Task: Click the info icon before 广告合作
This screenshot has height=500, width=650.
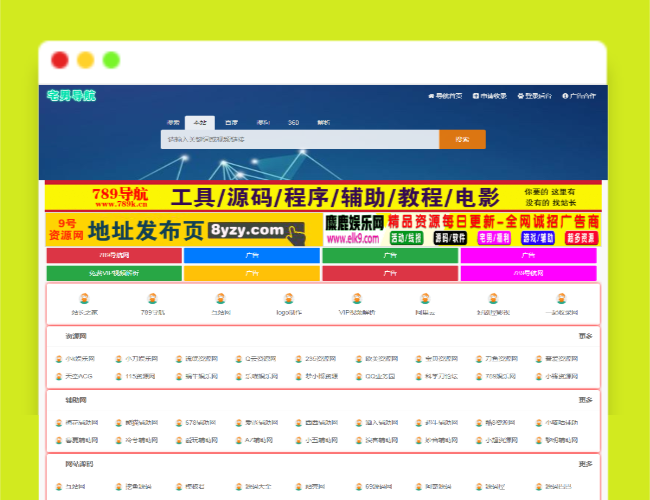Action: point(565,96)
